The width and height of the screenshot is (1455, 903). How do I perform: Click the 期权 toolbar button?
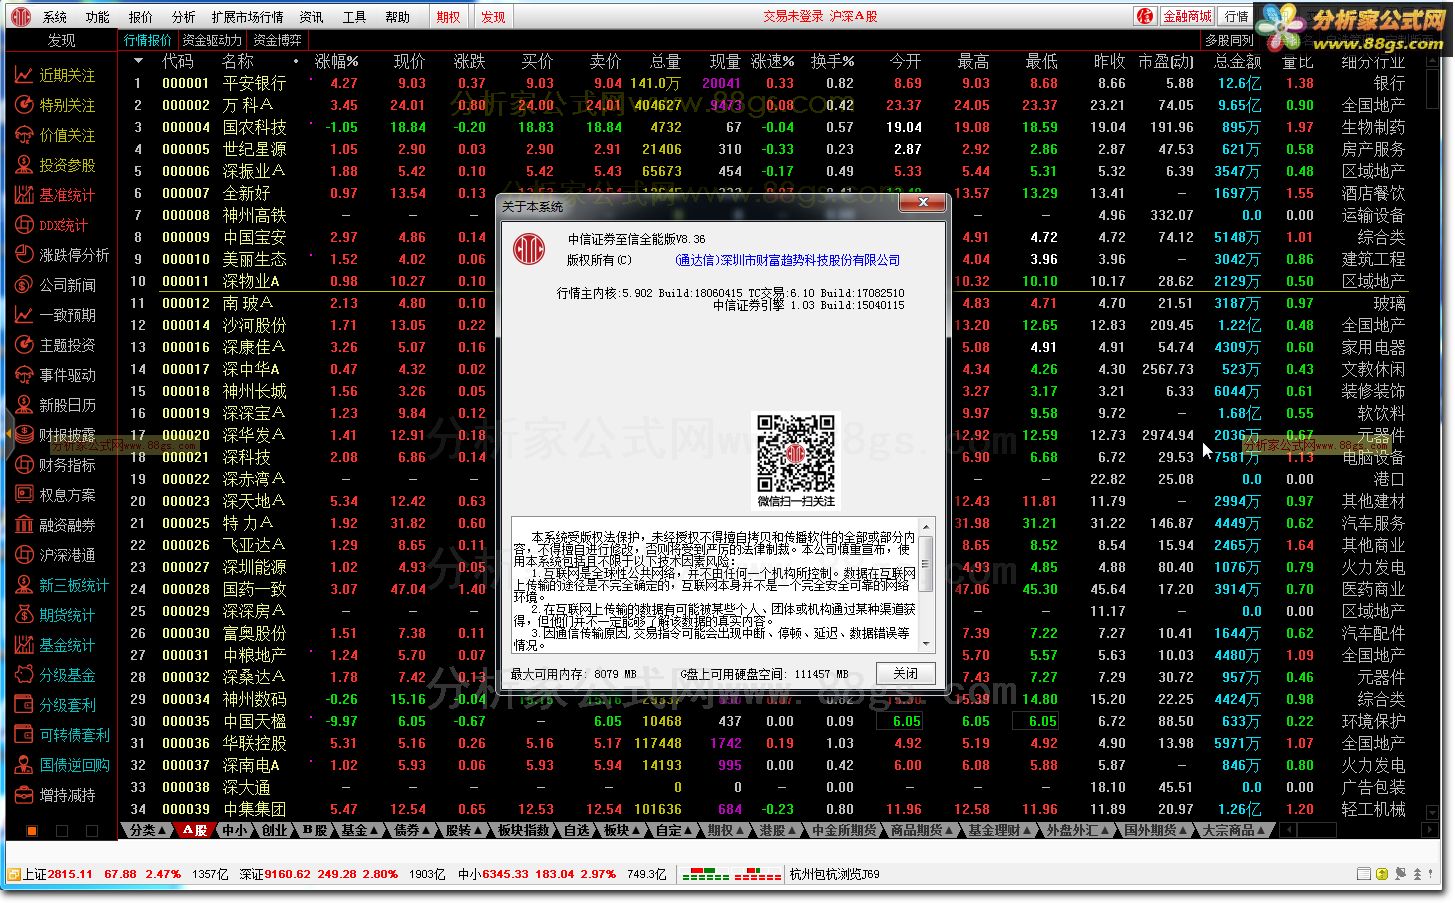(x=449, y=17)
